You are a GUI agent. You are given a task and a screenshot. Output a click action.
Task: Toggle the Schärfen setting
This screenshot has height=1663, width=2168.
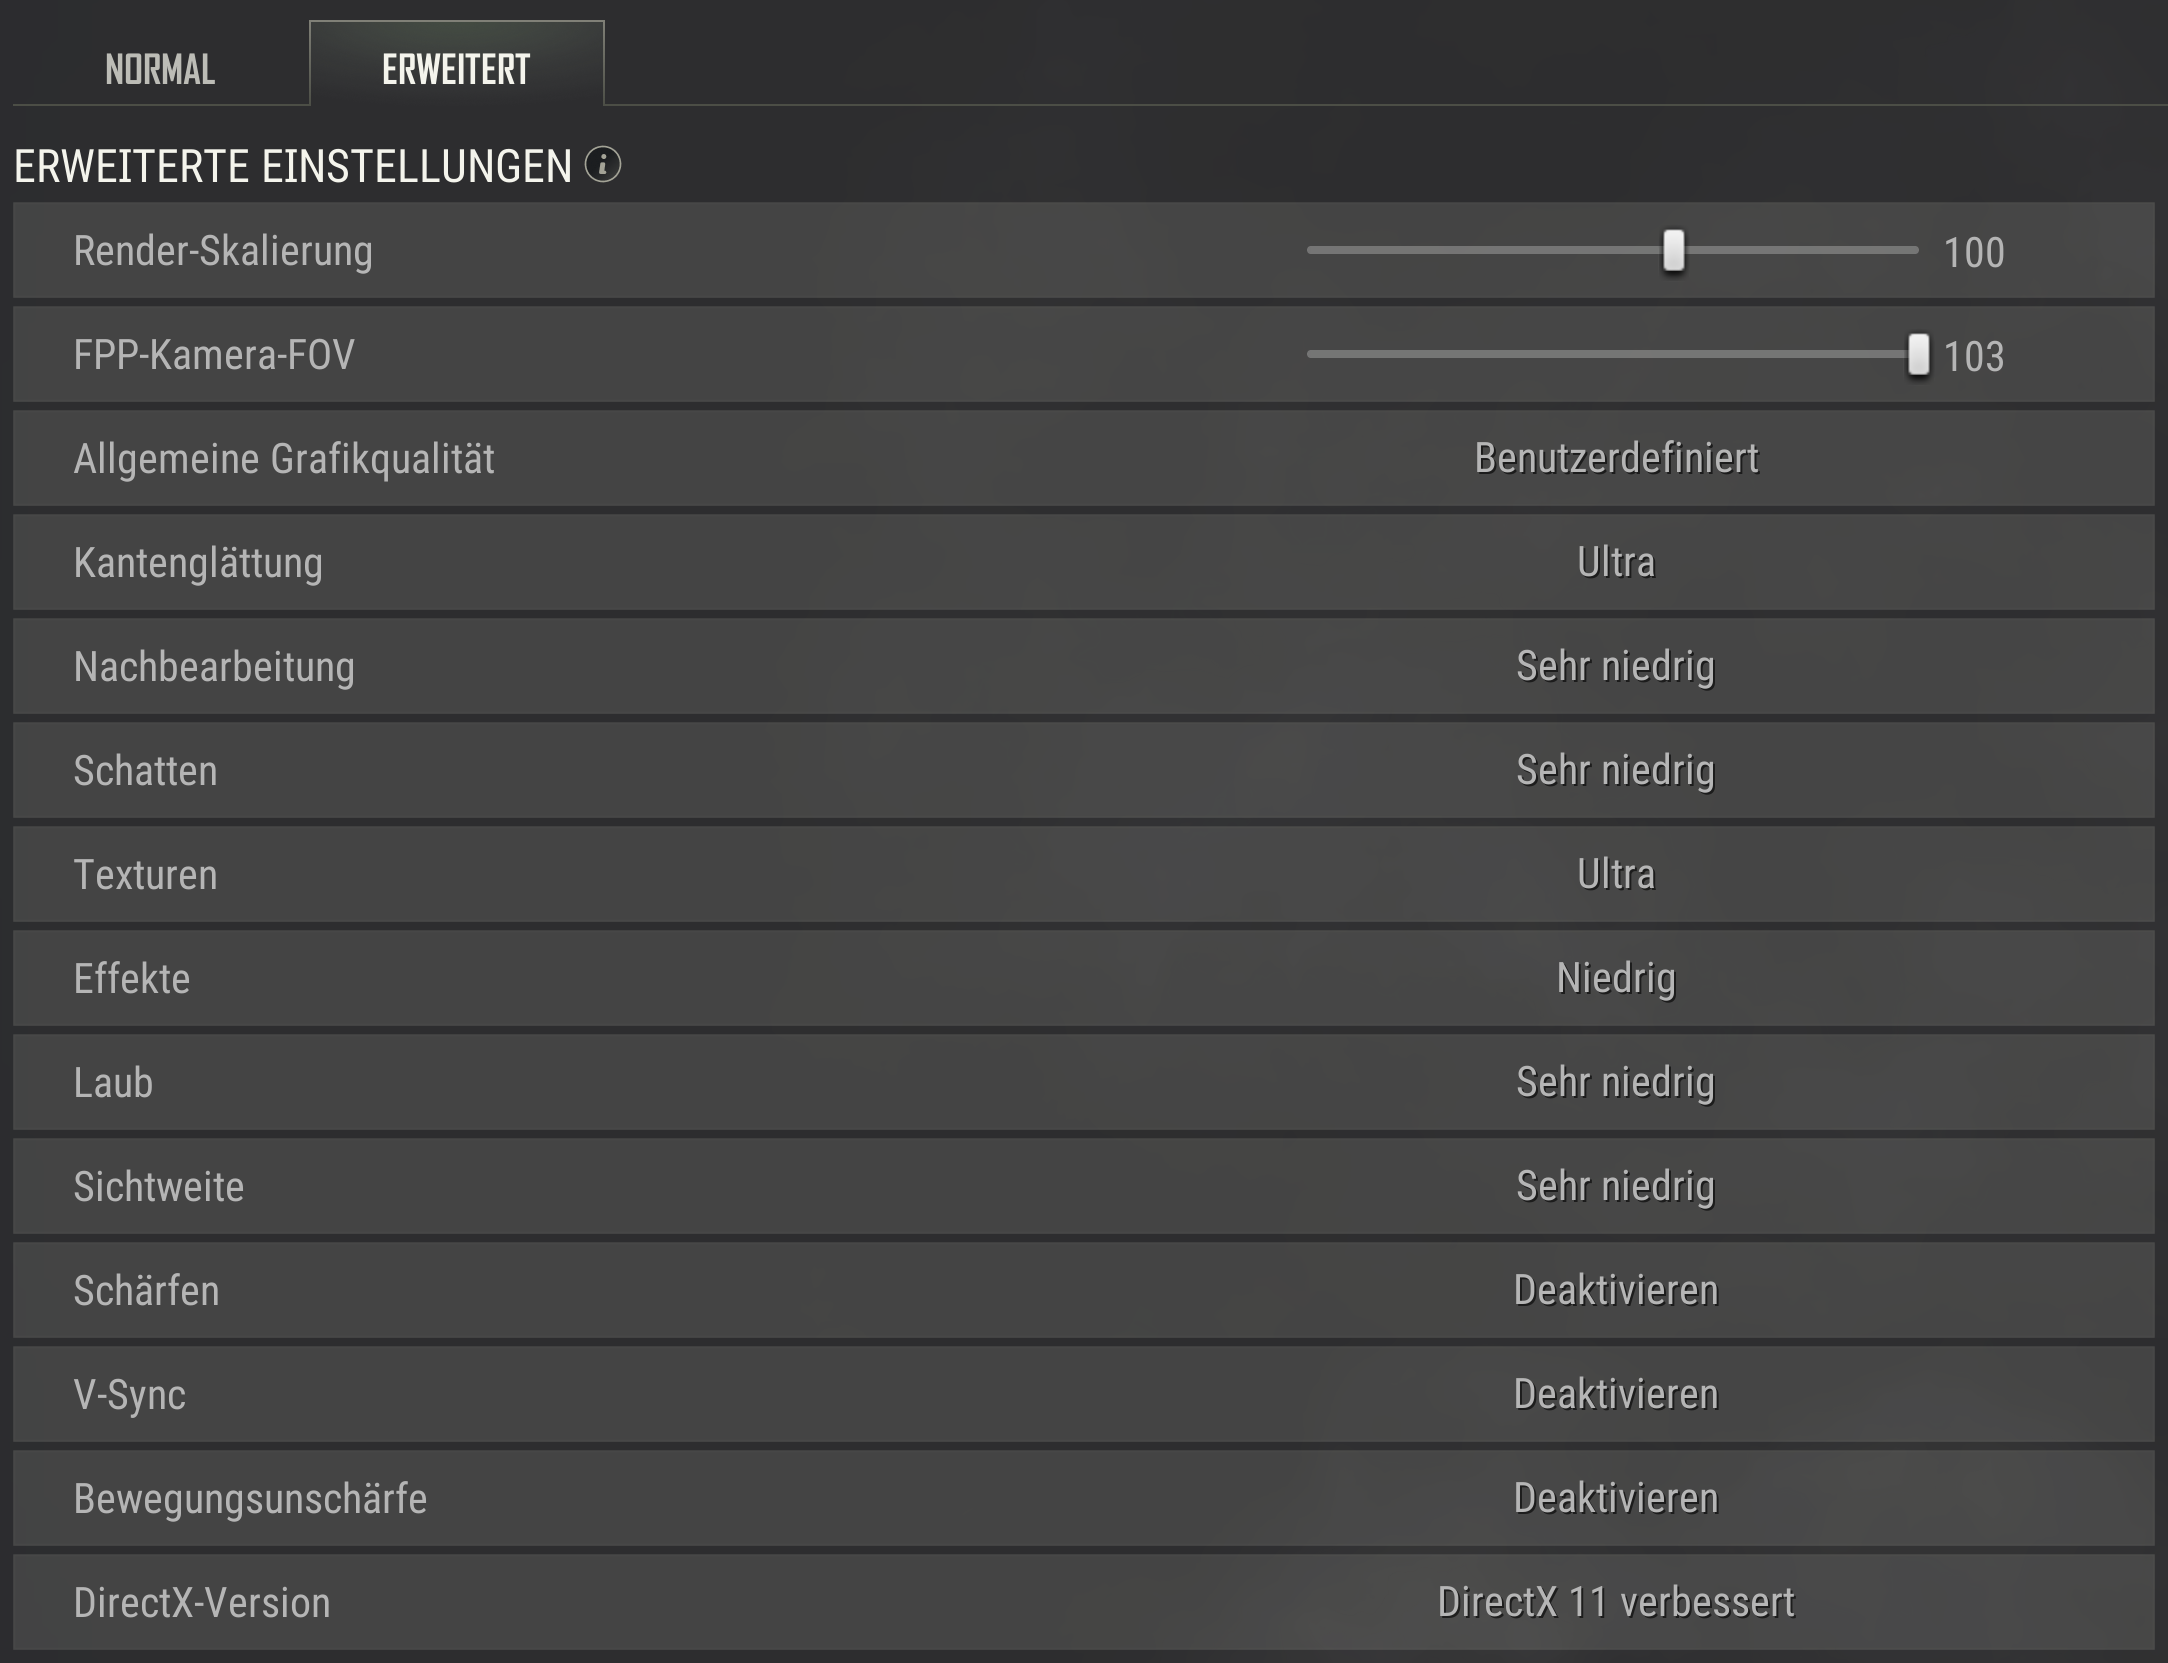[x=1616, y=1290]
